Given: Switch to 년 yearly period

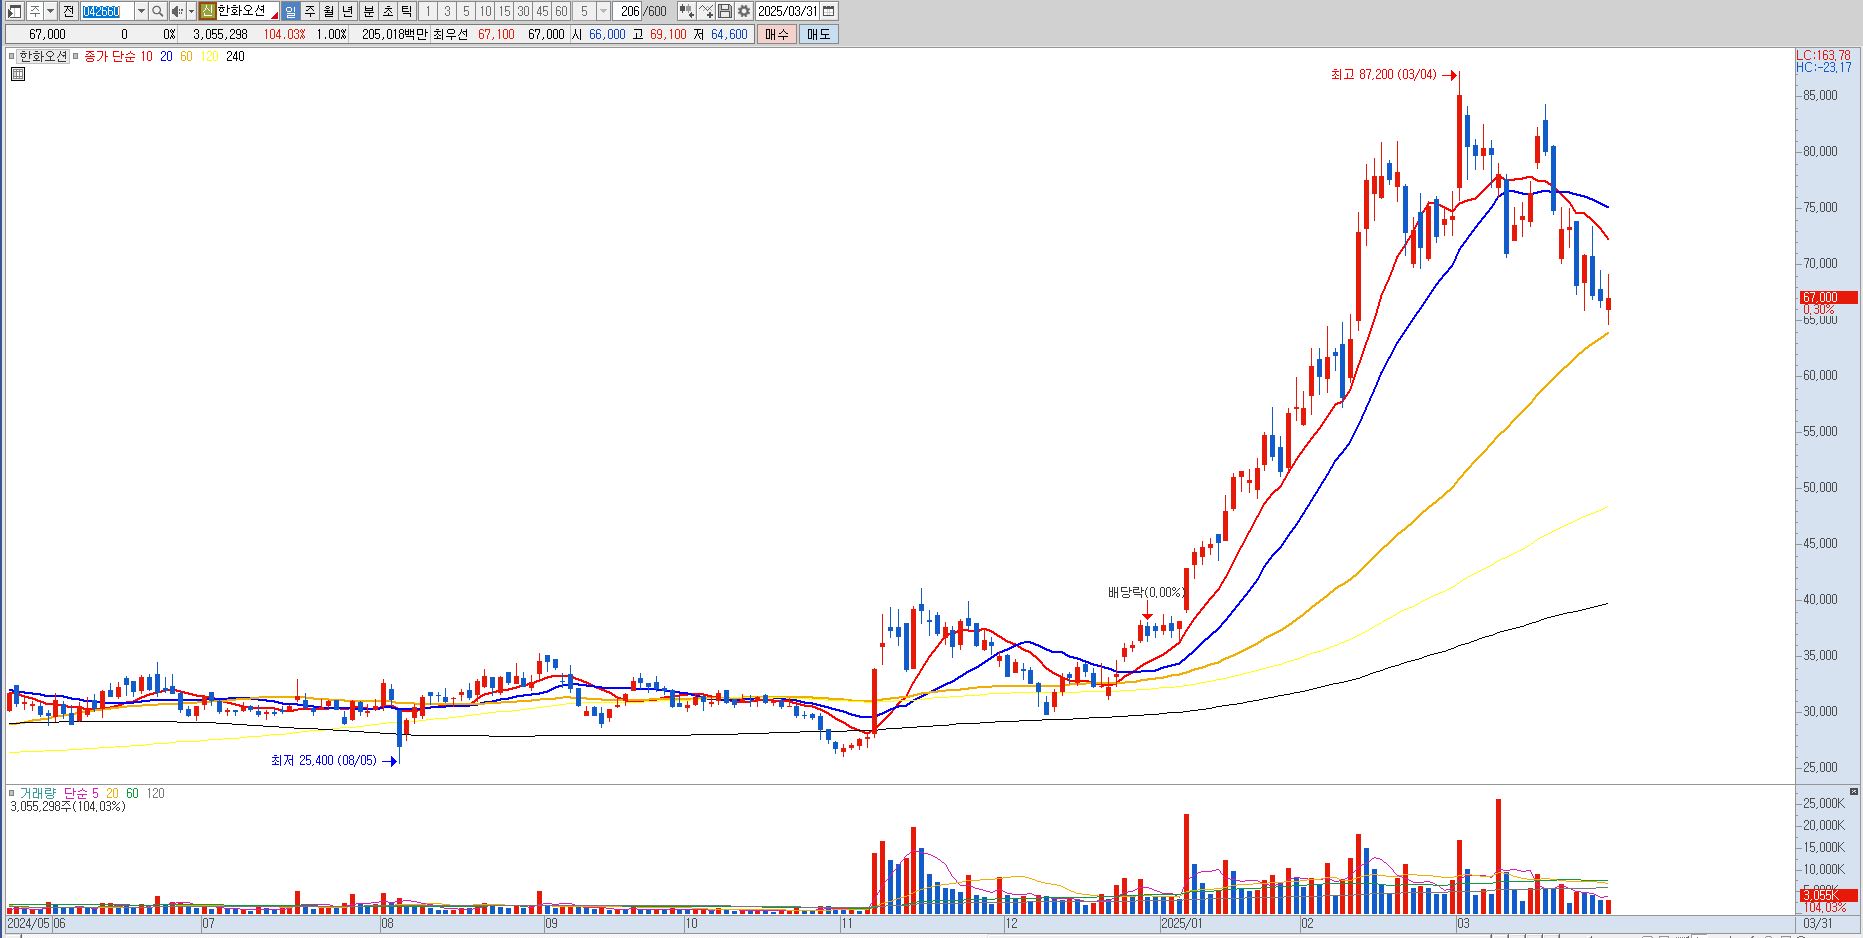Looking at the screenshot, I should pos(348,11).
